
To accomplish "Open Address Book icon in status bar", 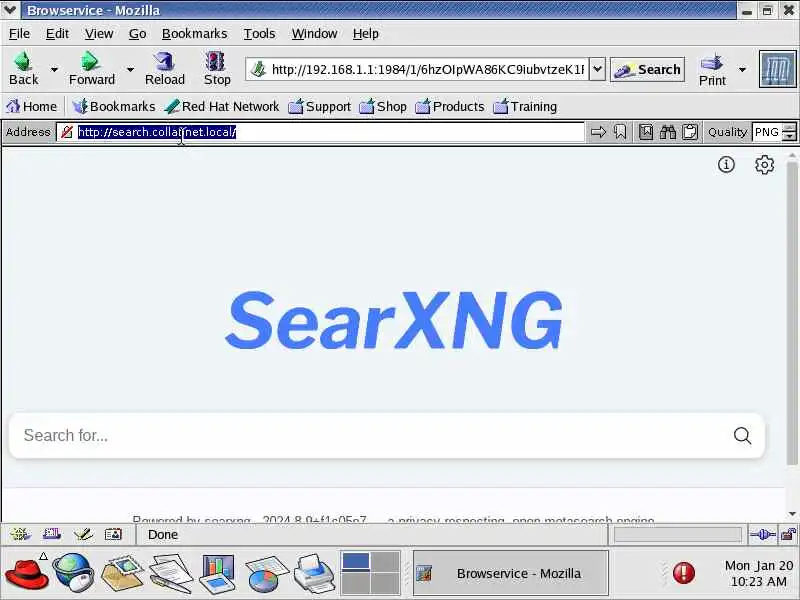I will point(113,534).
